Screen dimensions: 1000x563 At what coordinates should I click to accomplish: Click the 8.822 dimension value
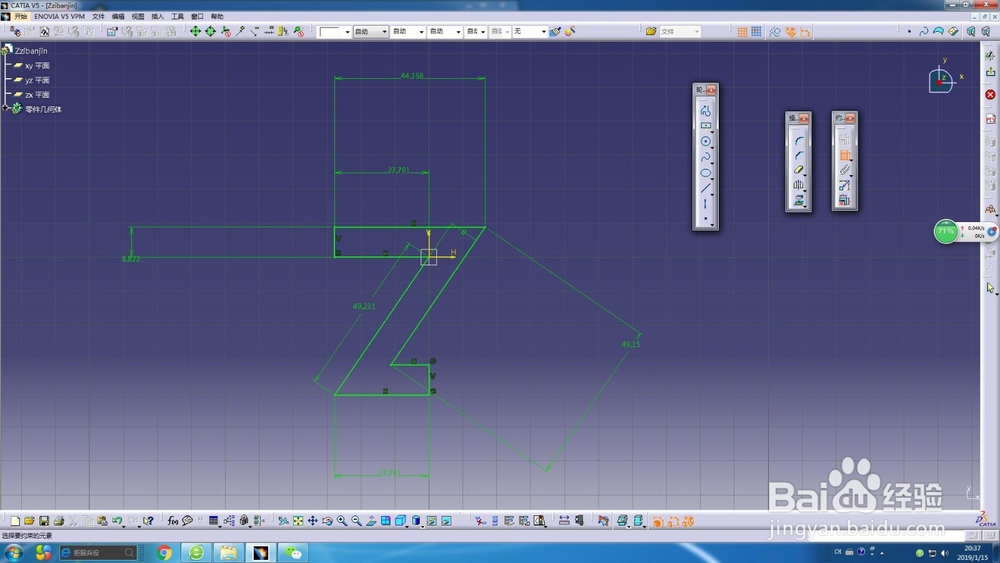point(131,259)
